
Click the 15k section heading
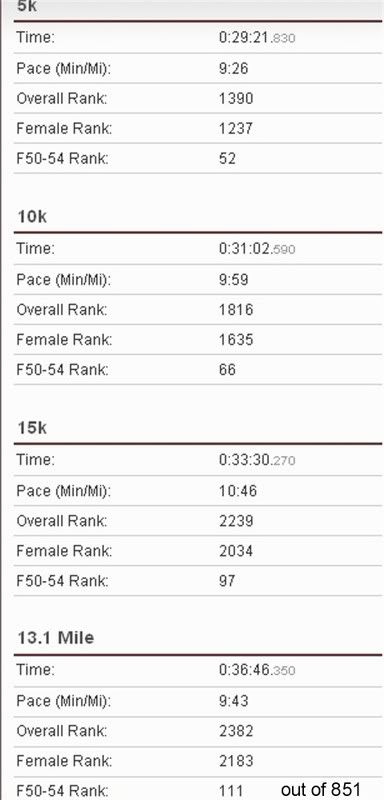pyautogui.click(x=32, y=428)
